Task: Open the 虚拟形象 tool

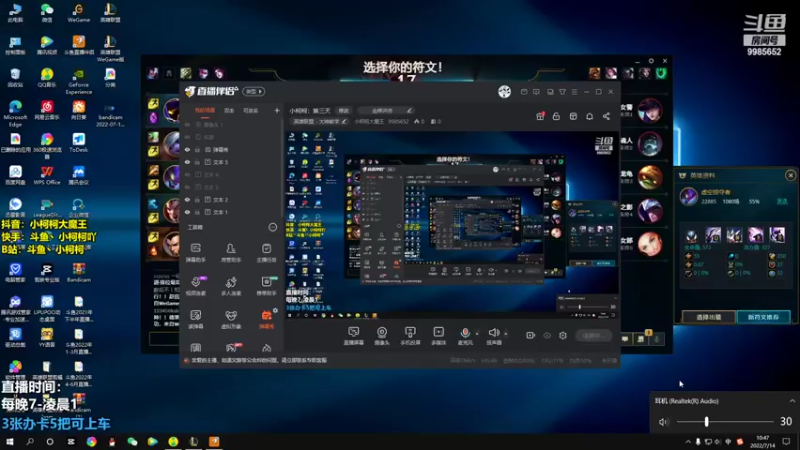Action: pos(231,319)
